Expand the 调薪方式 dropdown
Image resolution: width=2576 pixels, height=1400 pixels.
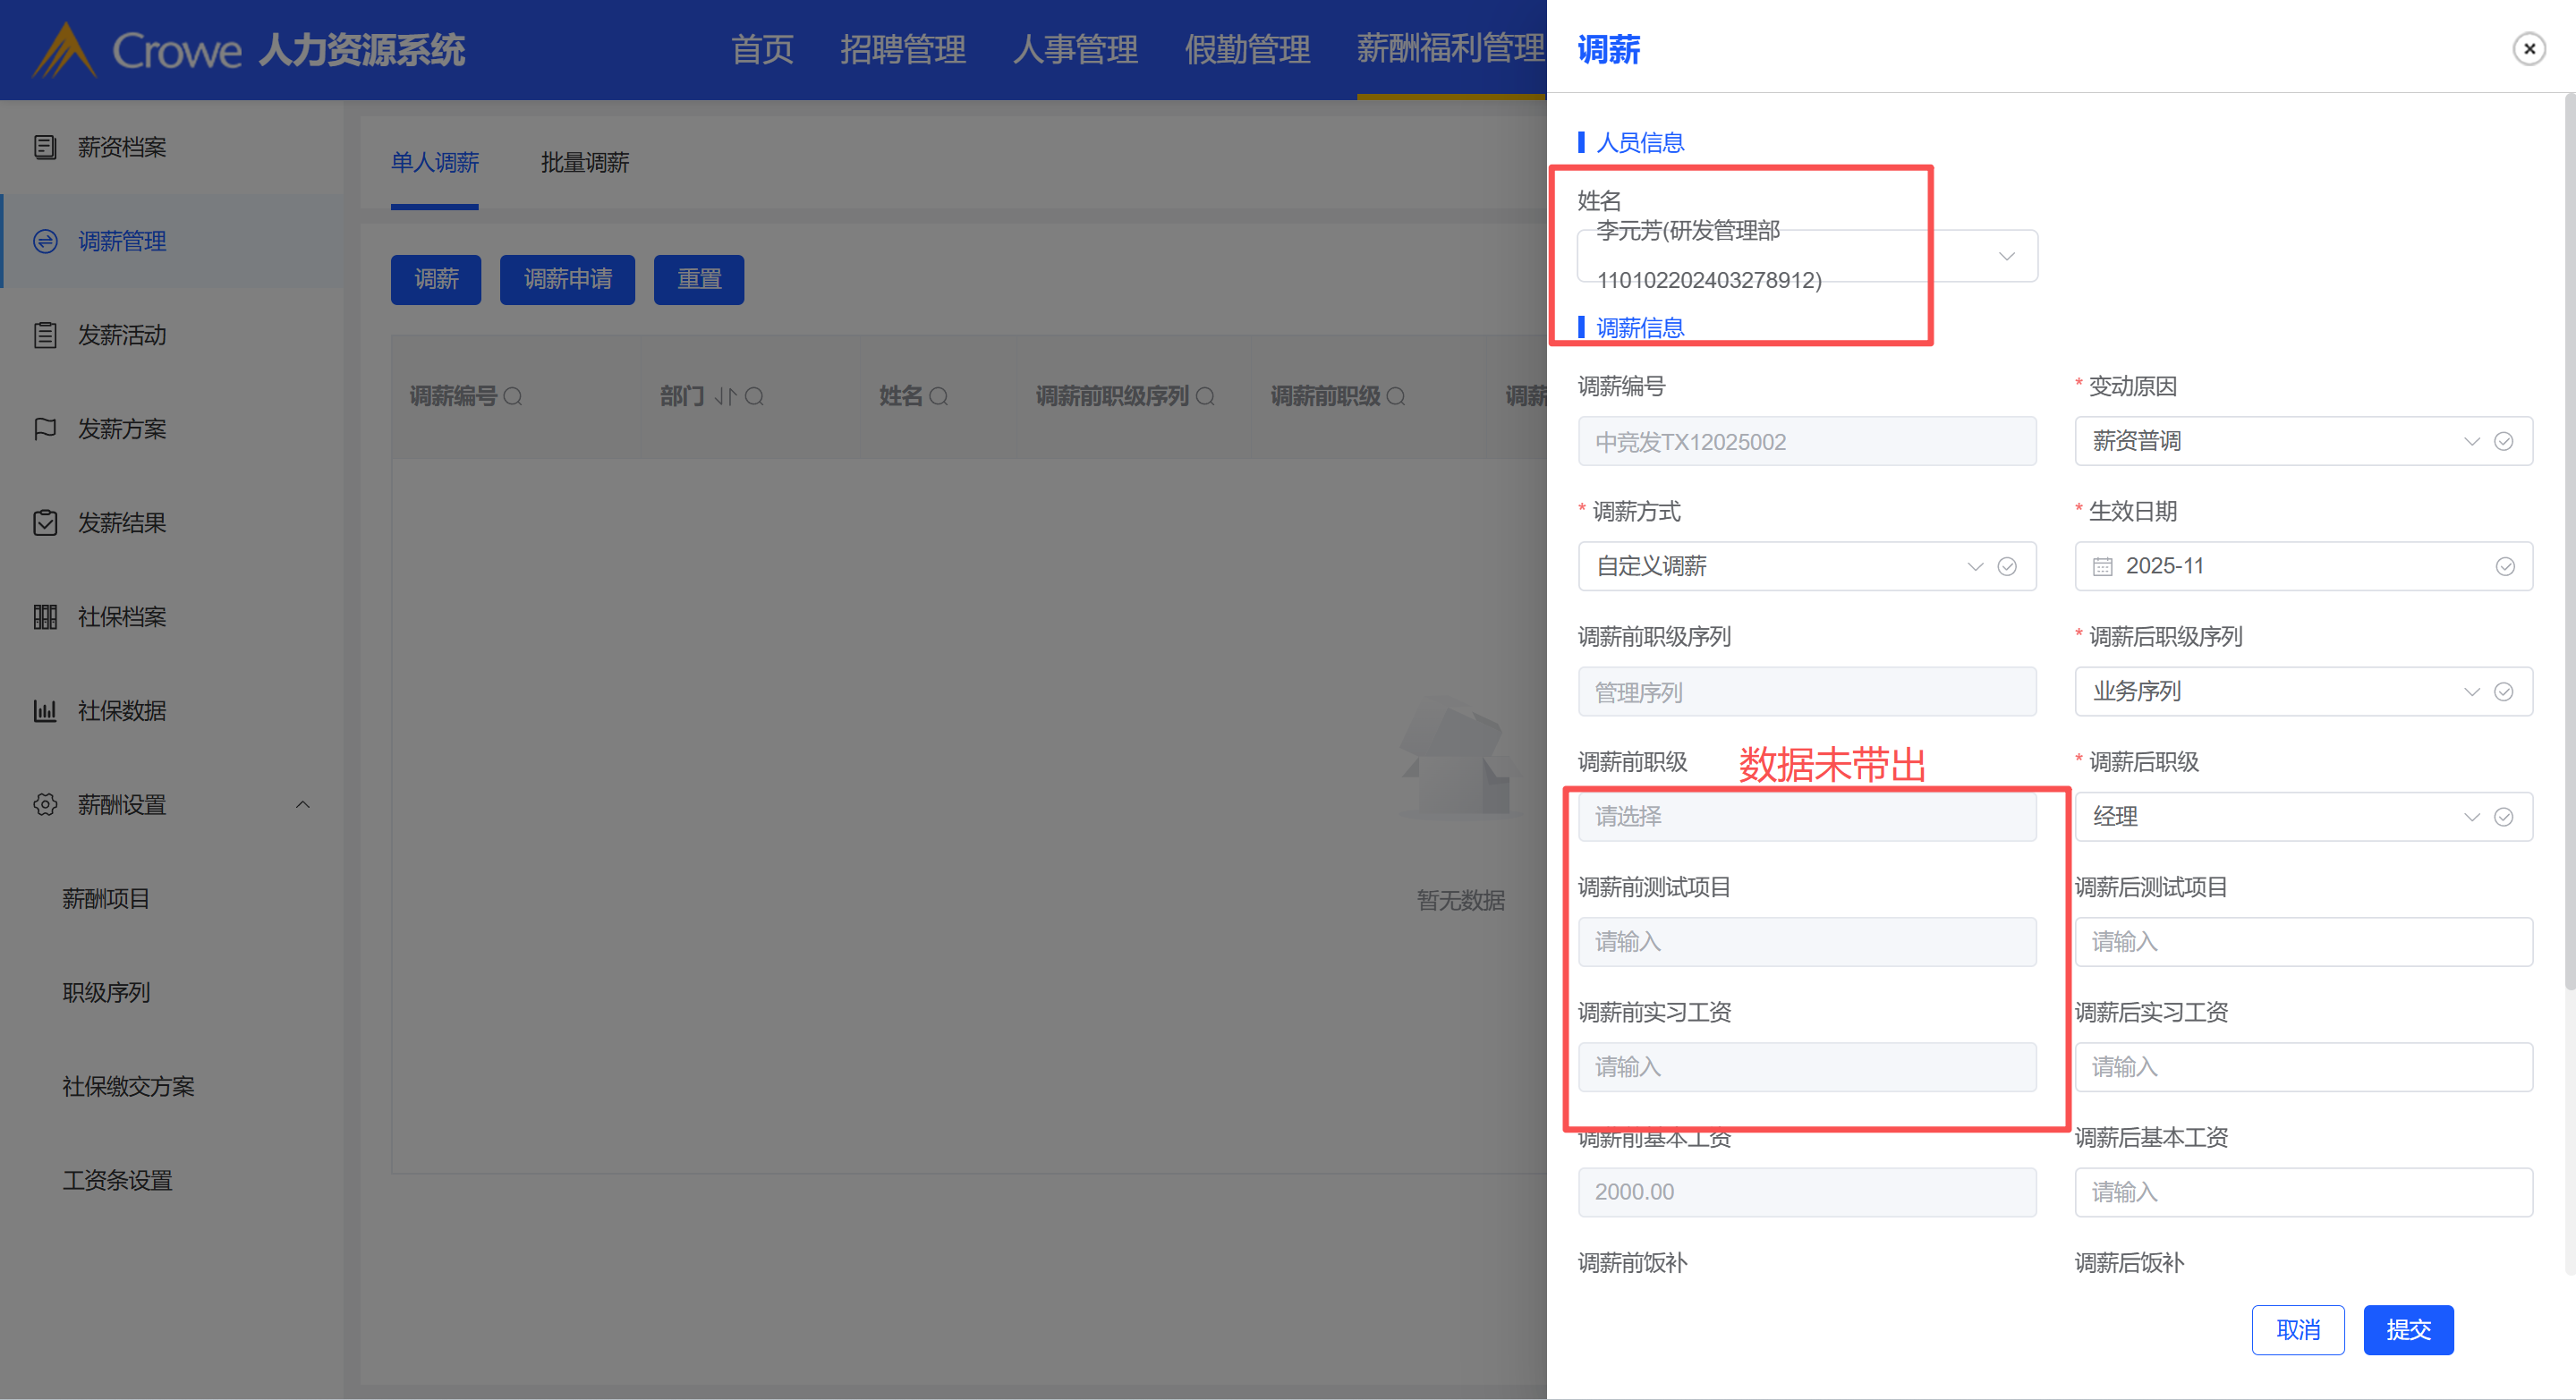click(1974, 567)
